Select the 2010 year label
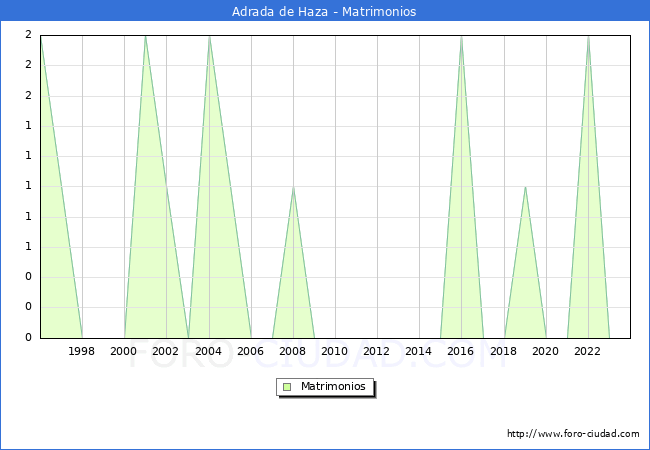The height and width of the screenshot is (450, 650). [335, 351]
